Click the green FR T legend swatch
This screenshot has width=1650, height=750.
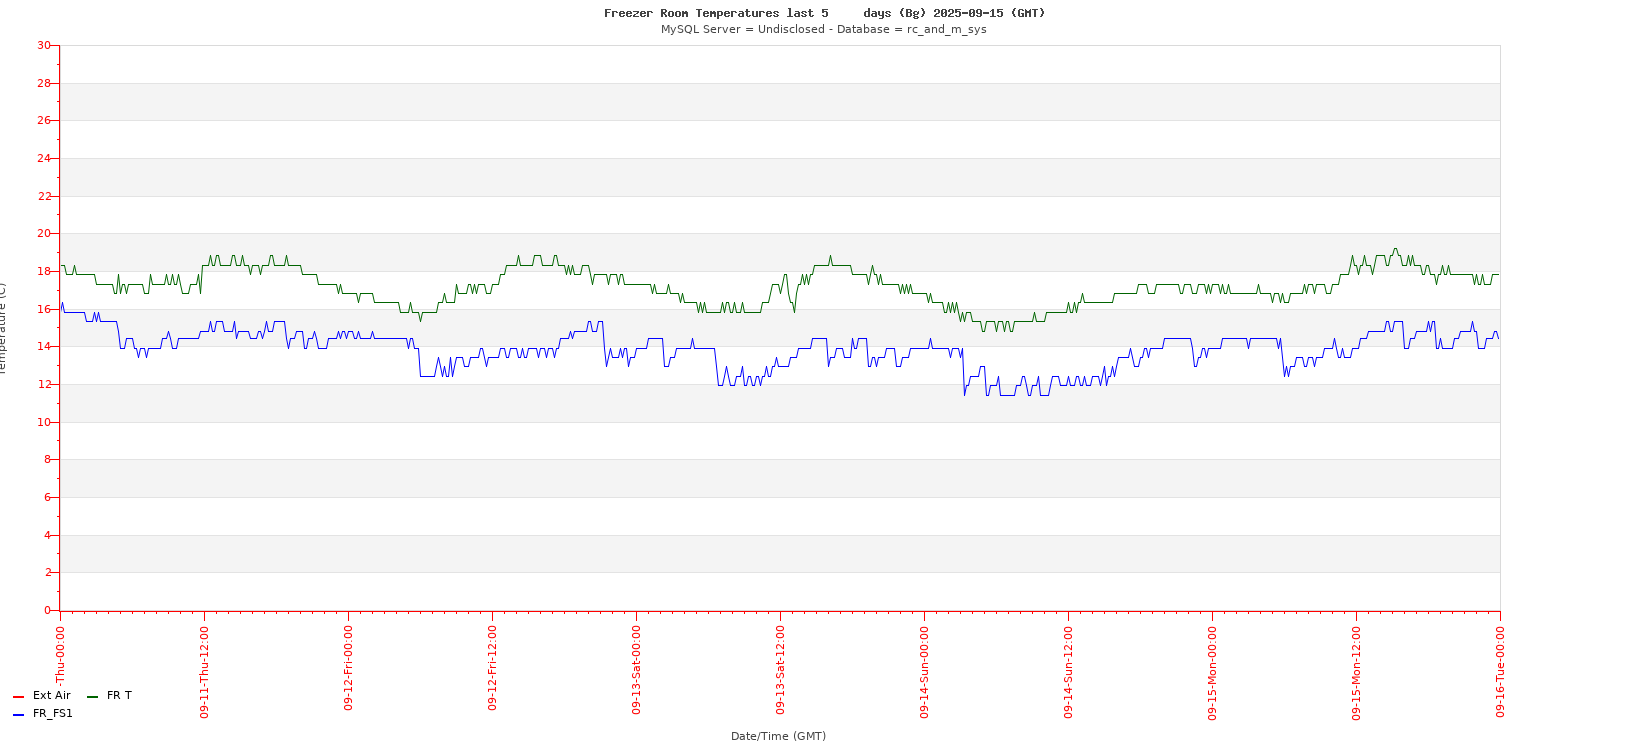tap(92, 697)
